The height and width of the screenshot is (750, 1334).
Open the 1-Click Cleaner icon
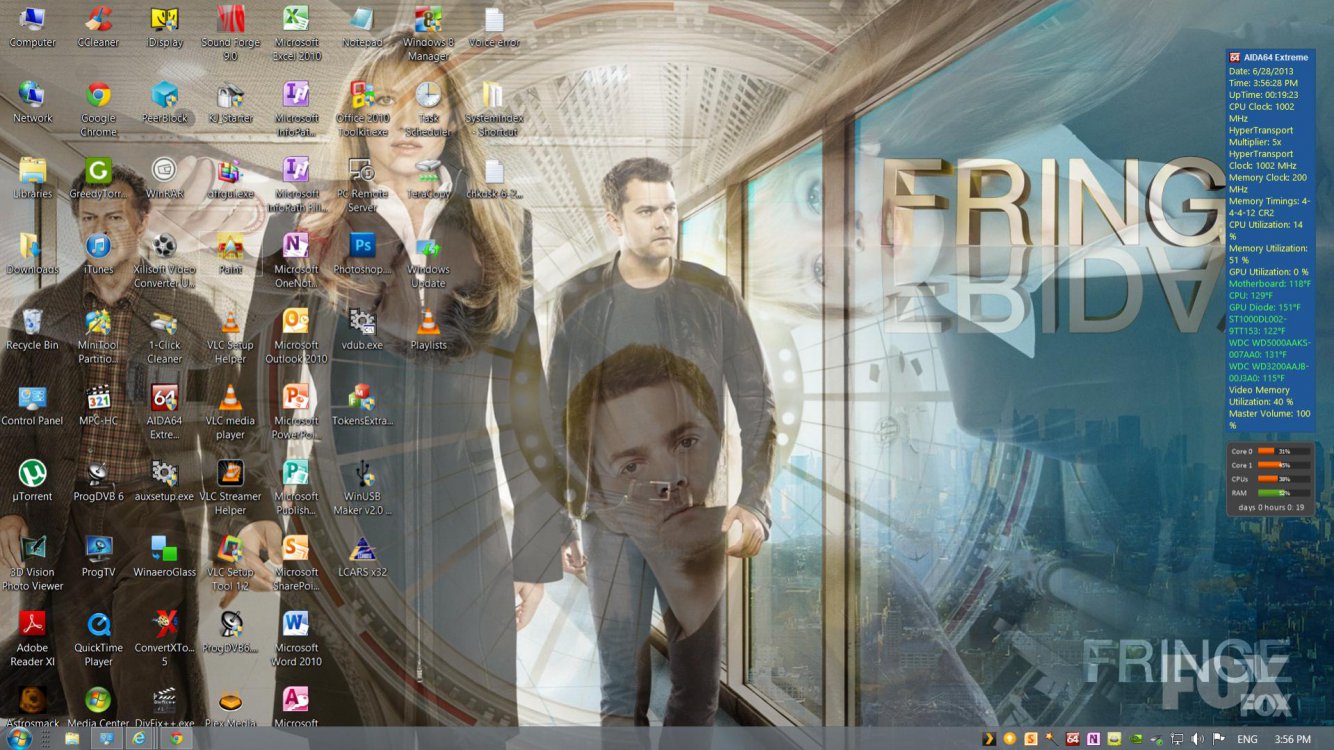coord(165,337)
